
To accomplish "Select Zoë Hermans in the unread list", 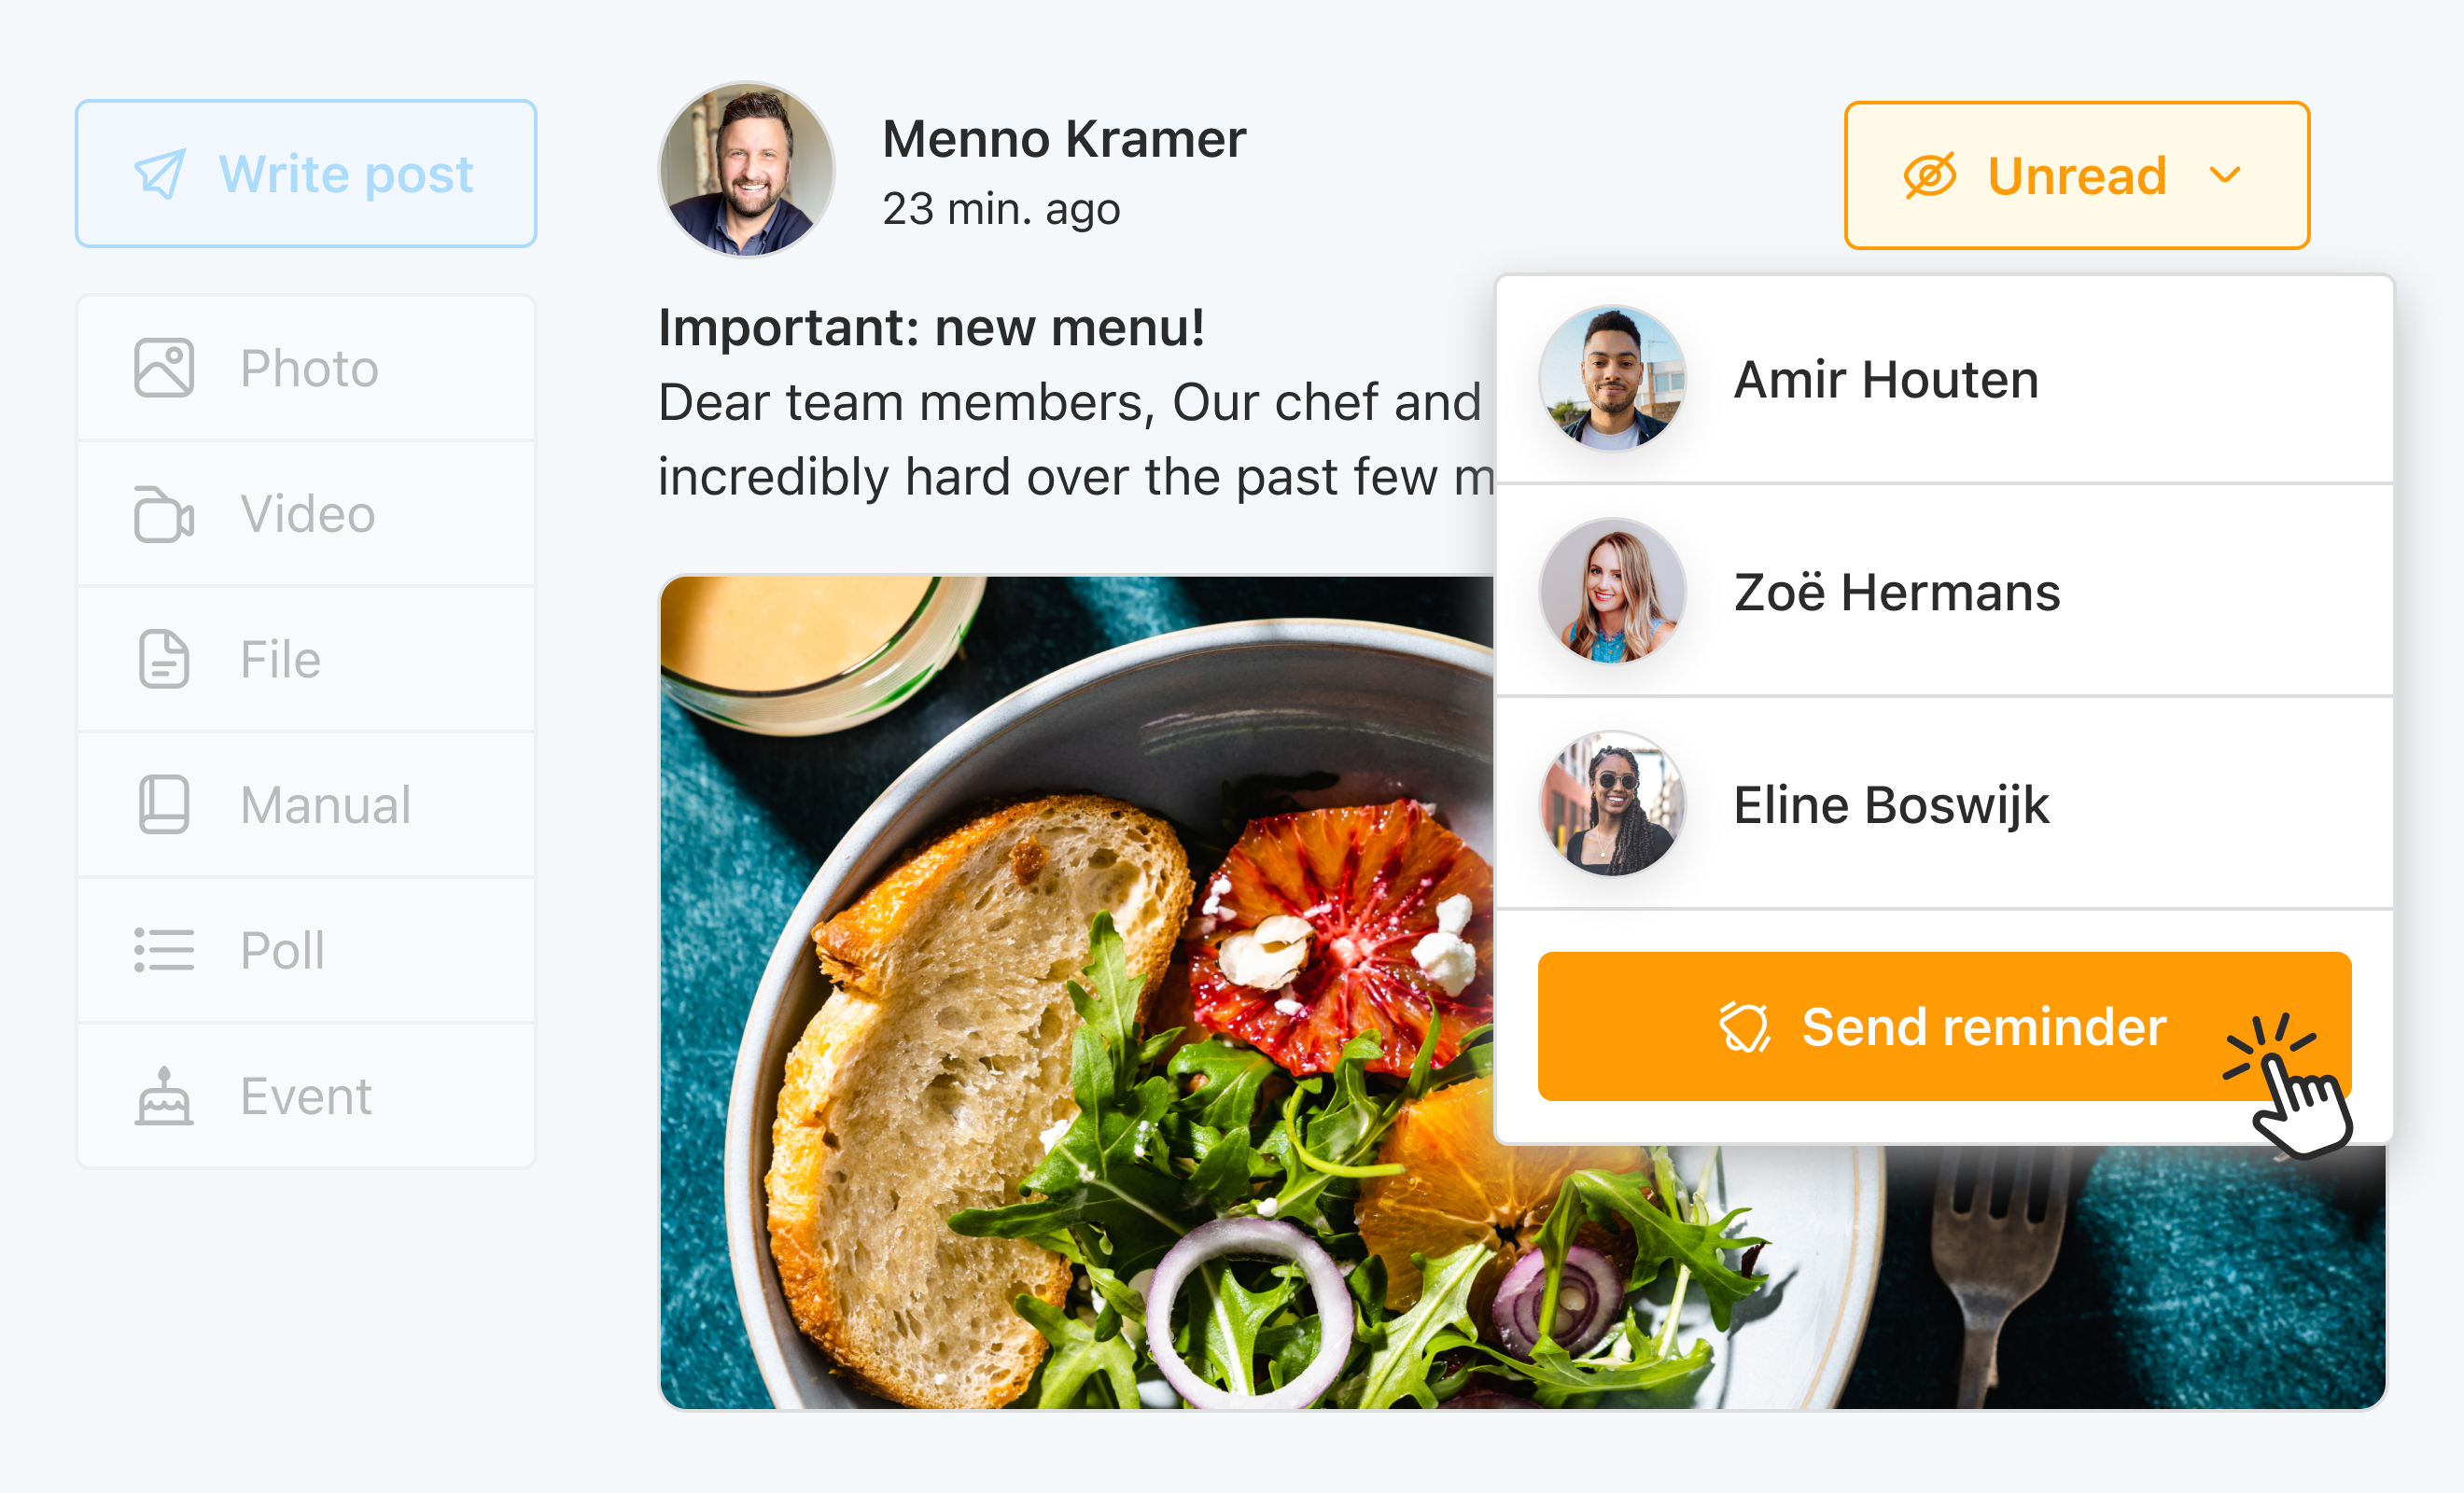I will 1944,591.
